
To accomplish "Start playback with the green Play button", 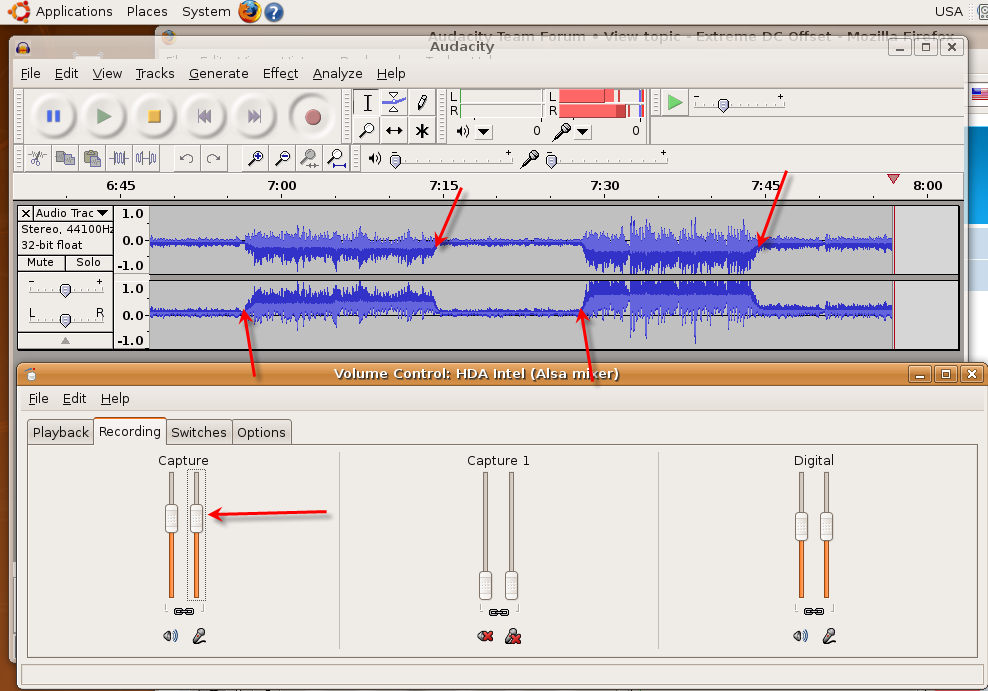I will (104, 117).
